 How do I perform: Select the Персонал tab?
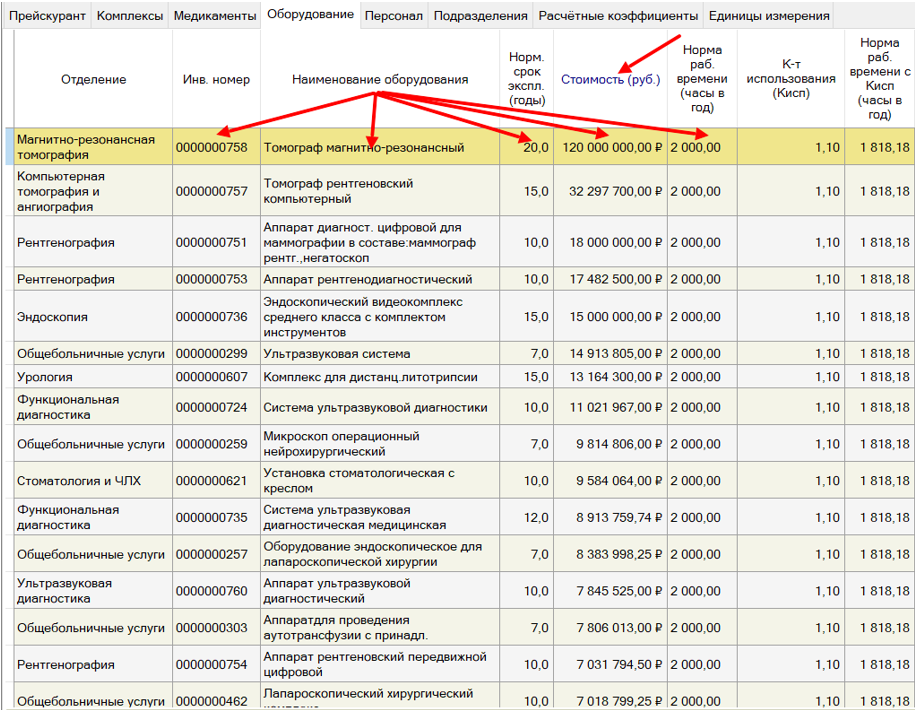coord(393,16)
